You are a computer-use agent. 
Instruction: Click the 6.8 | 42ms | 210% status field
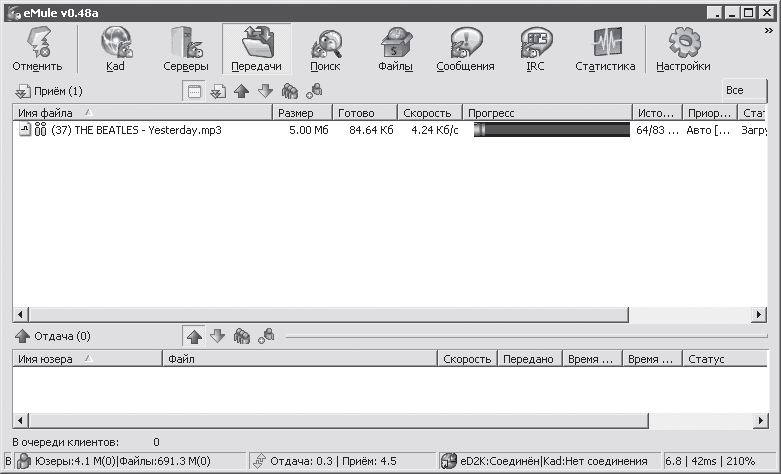[719, 461]
